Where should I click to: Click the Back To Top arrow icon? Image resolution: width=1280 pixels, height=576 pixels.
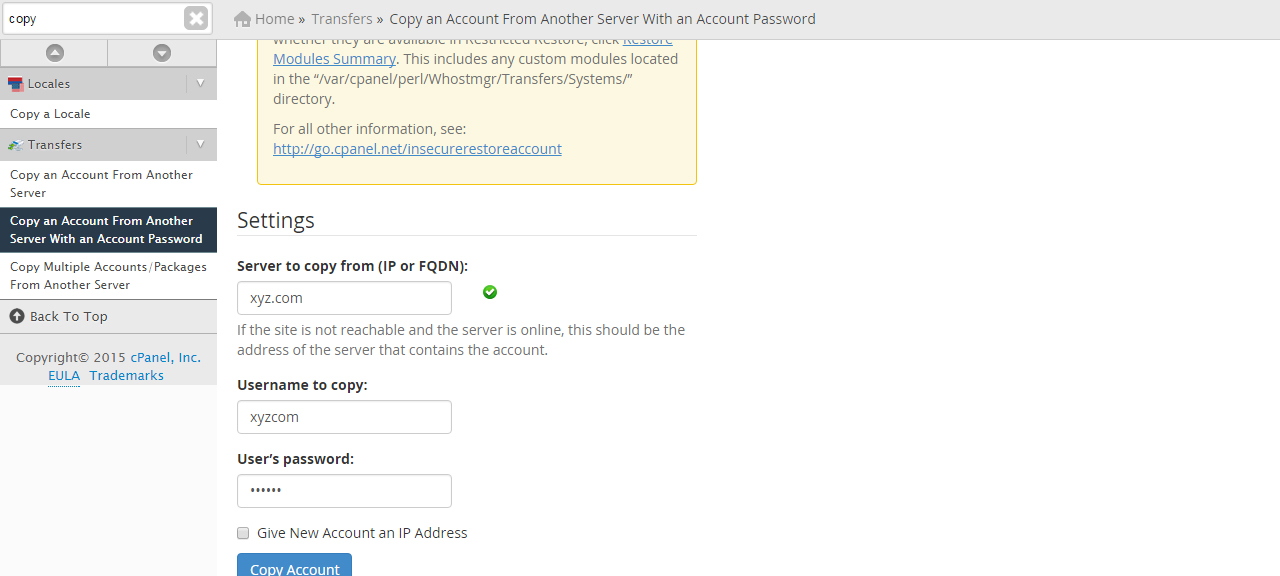coord(17,316)
